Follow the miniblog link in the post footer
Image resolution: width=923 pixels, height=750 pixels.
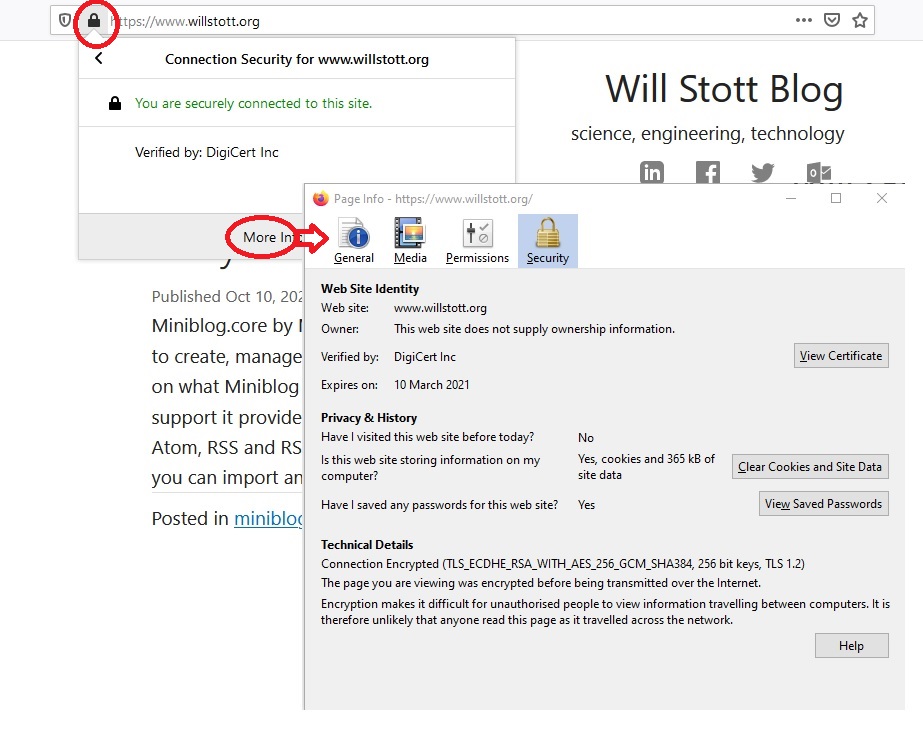pos(268,518)
